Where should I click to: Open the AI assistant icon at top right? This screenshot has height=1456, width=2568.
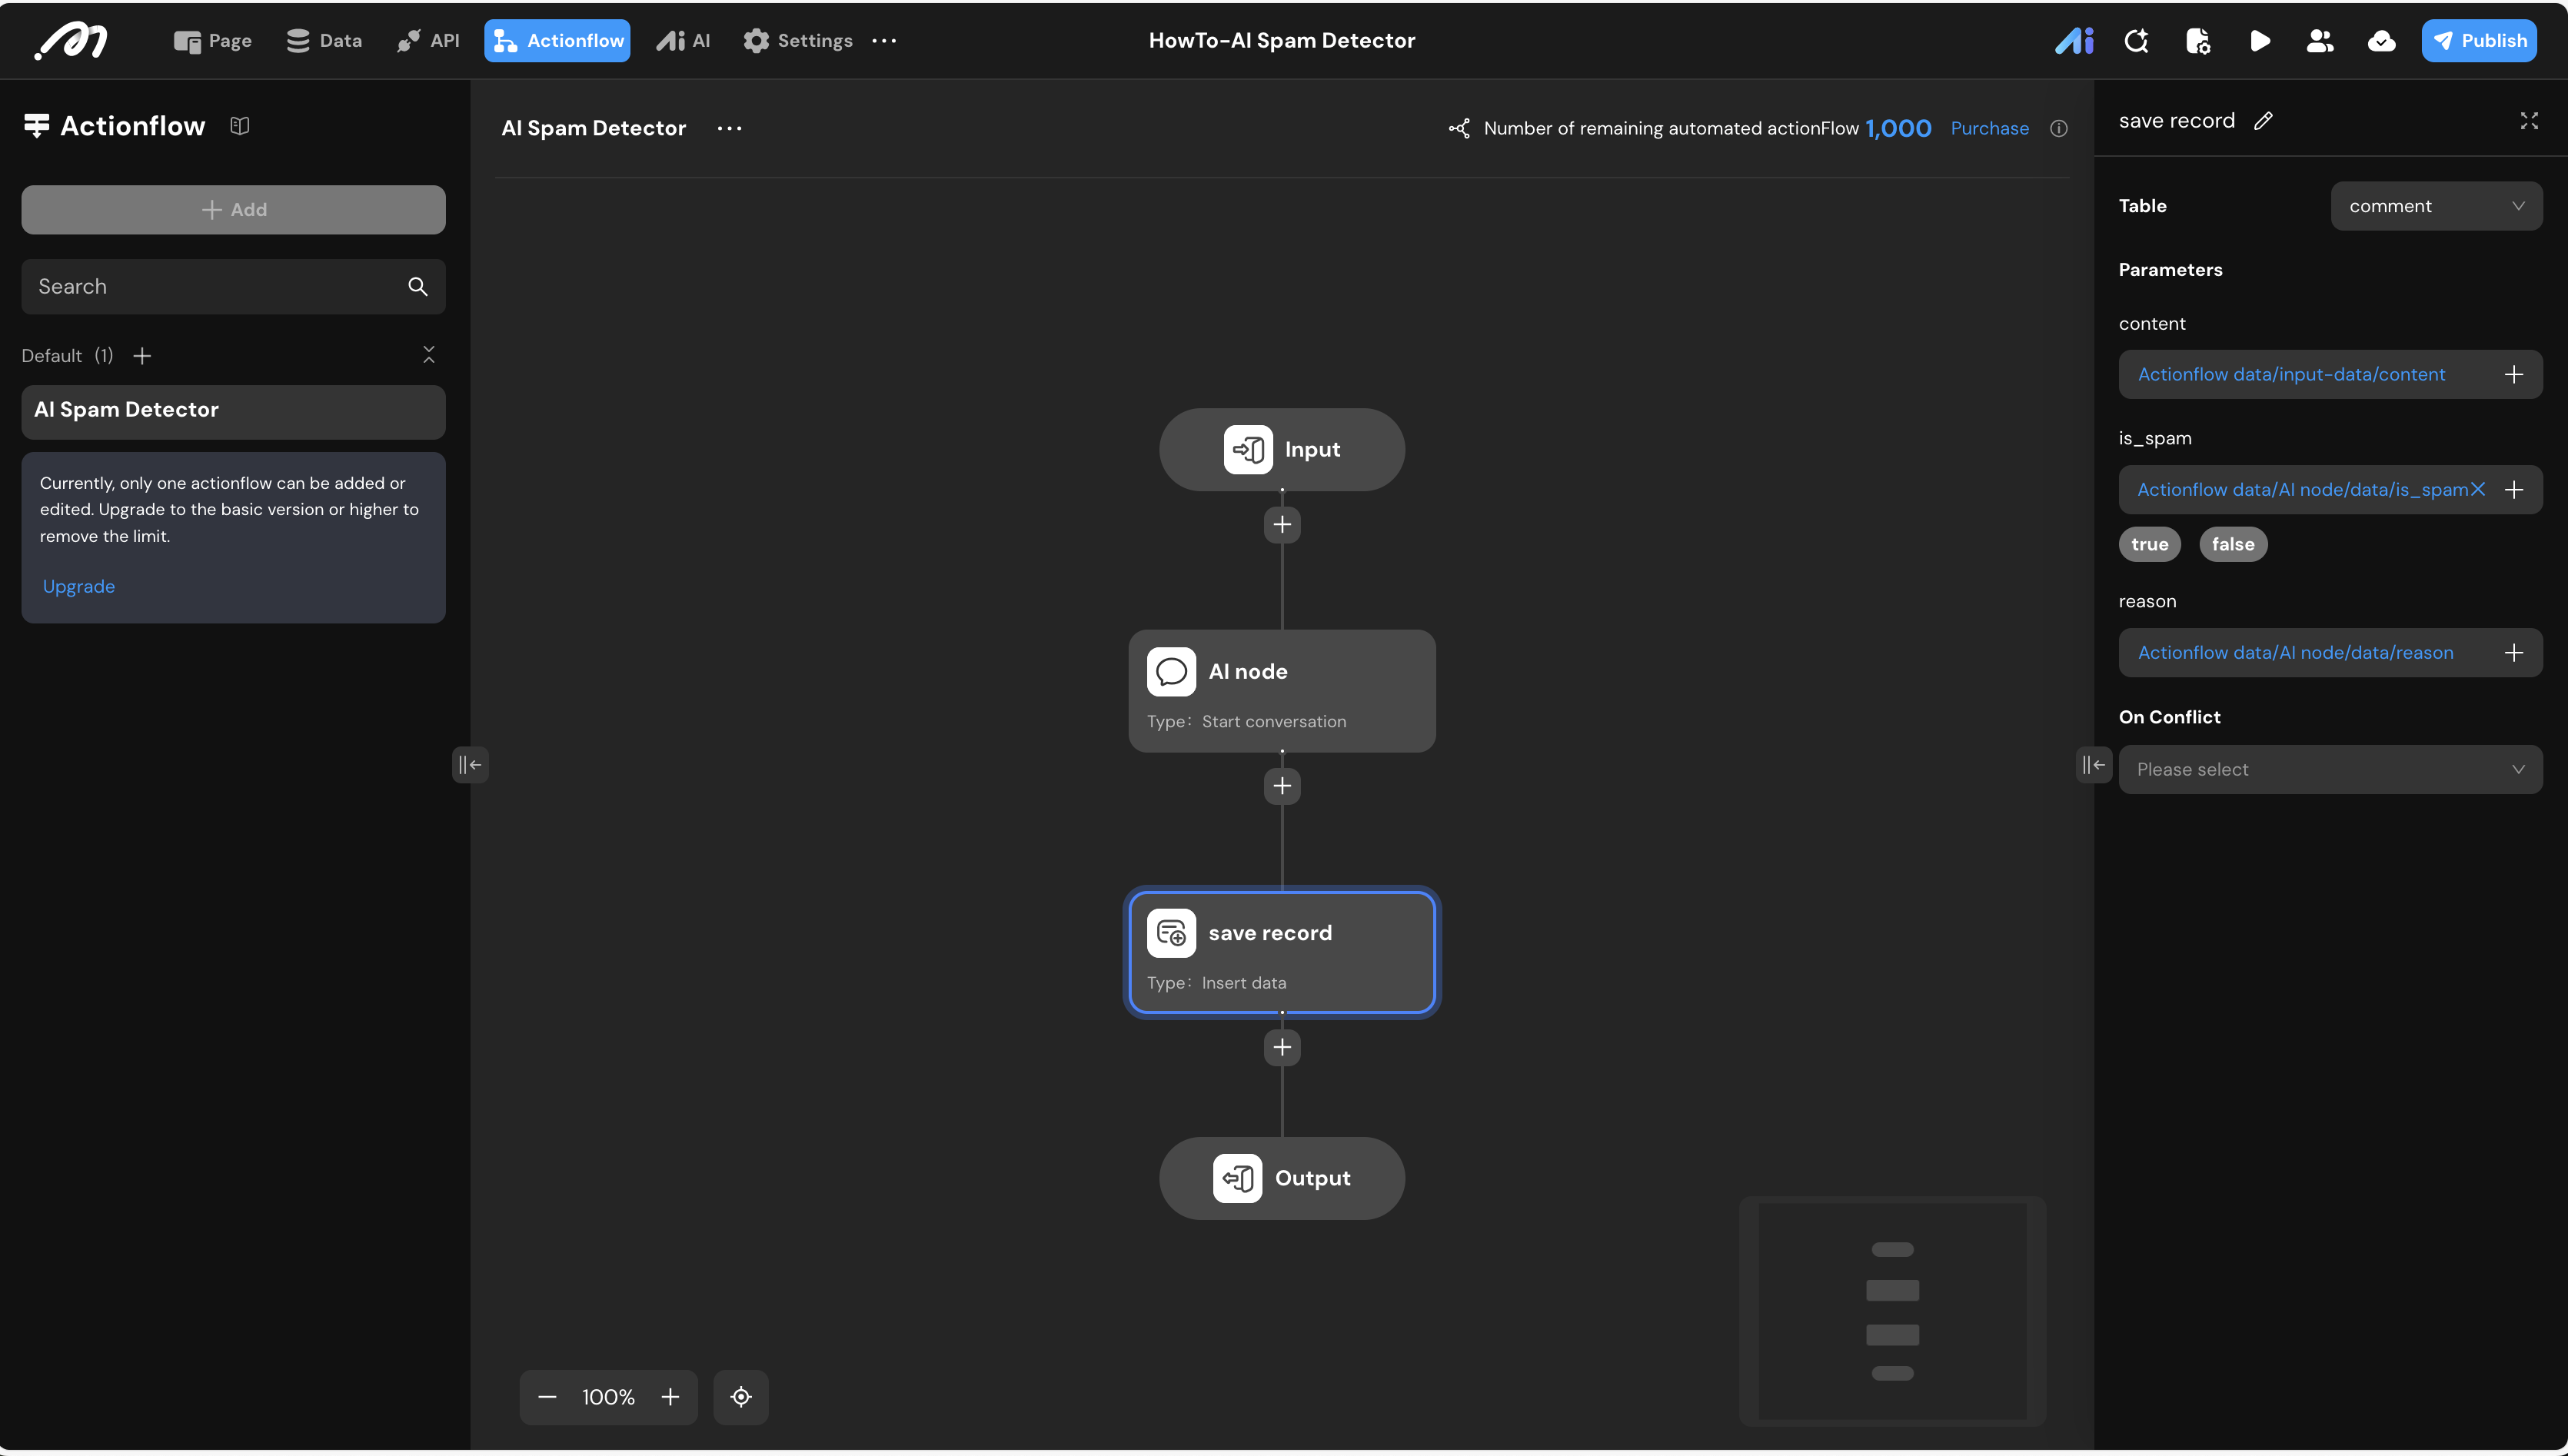(2074, 41)
